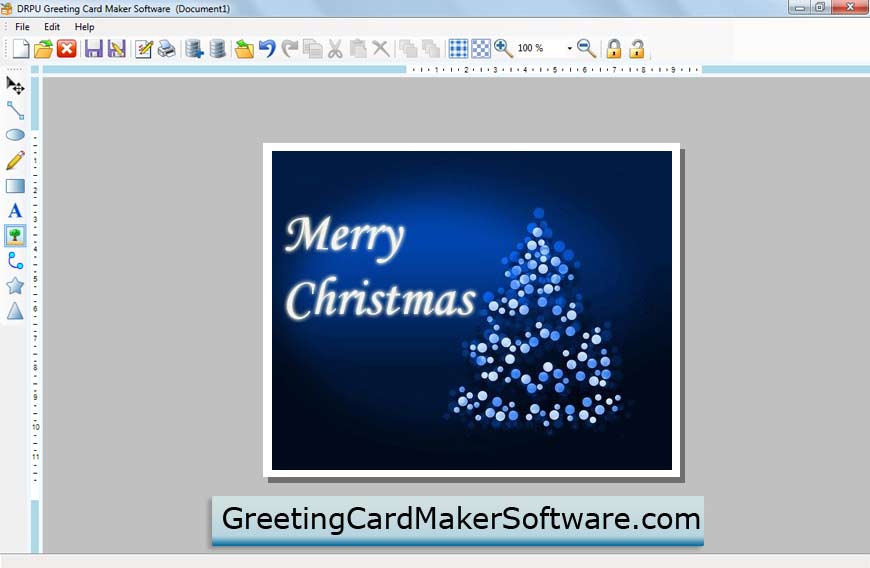Redo the last action
Image resolution: width=870 pixels, height=568 pixels.
(x=290, y=49)
